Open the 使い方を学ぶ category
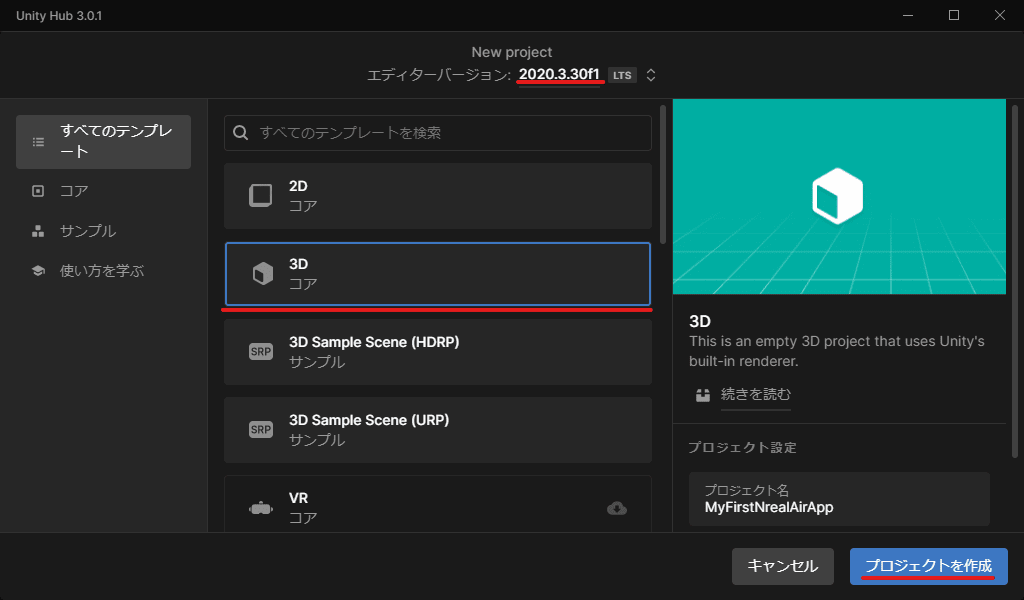This screenshot has height=600, width=1024. click(x=103, y=270)
